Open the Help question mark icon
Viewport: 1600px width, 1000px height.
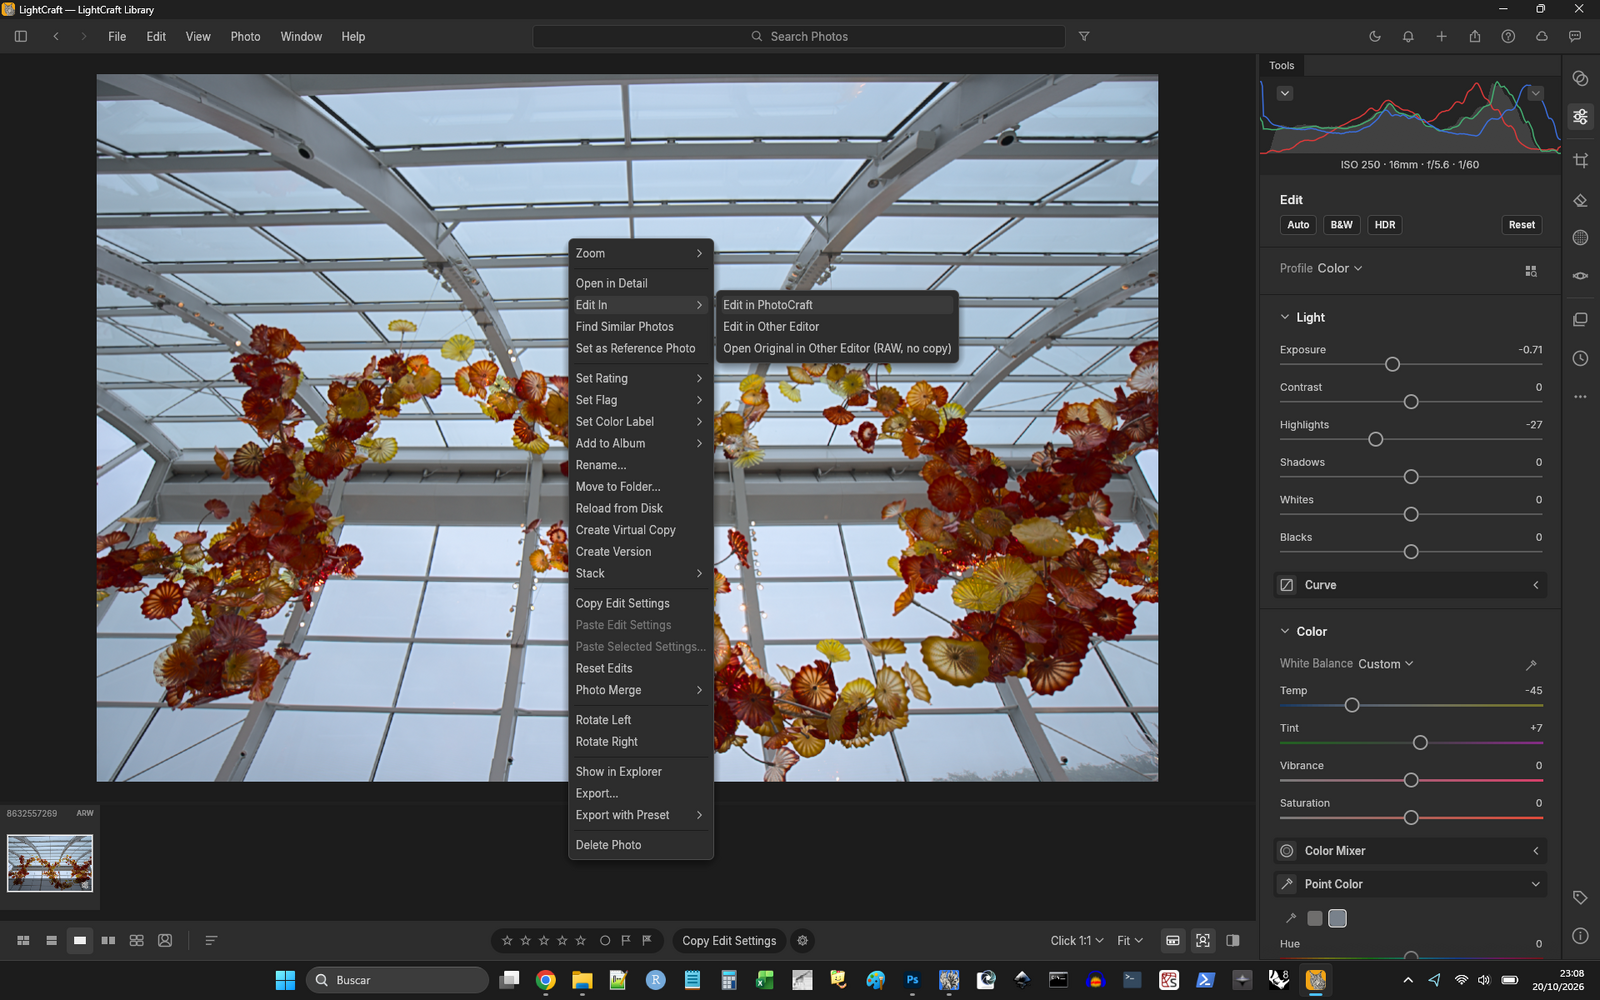point(1508,36)
